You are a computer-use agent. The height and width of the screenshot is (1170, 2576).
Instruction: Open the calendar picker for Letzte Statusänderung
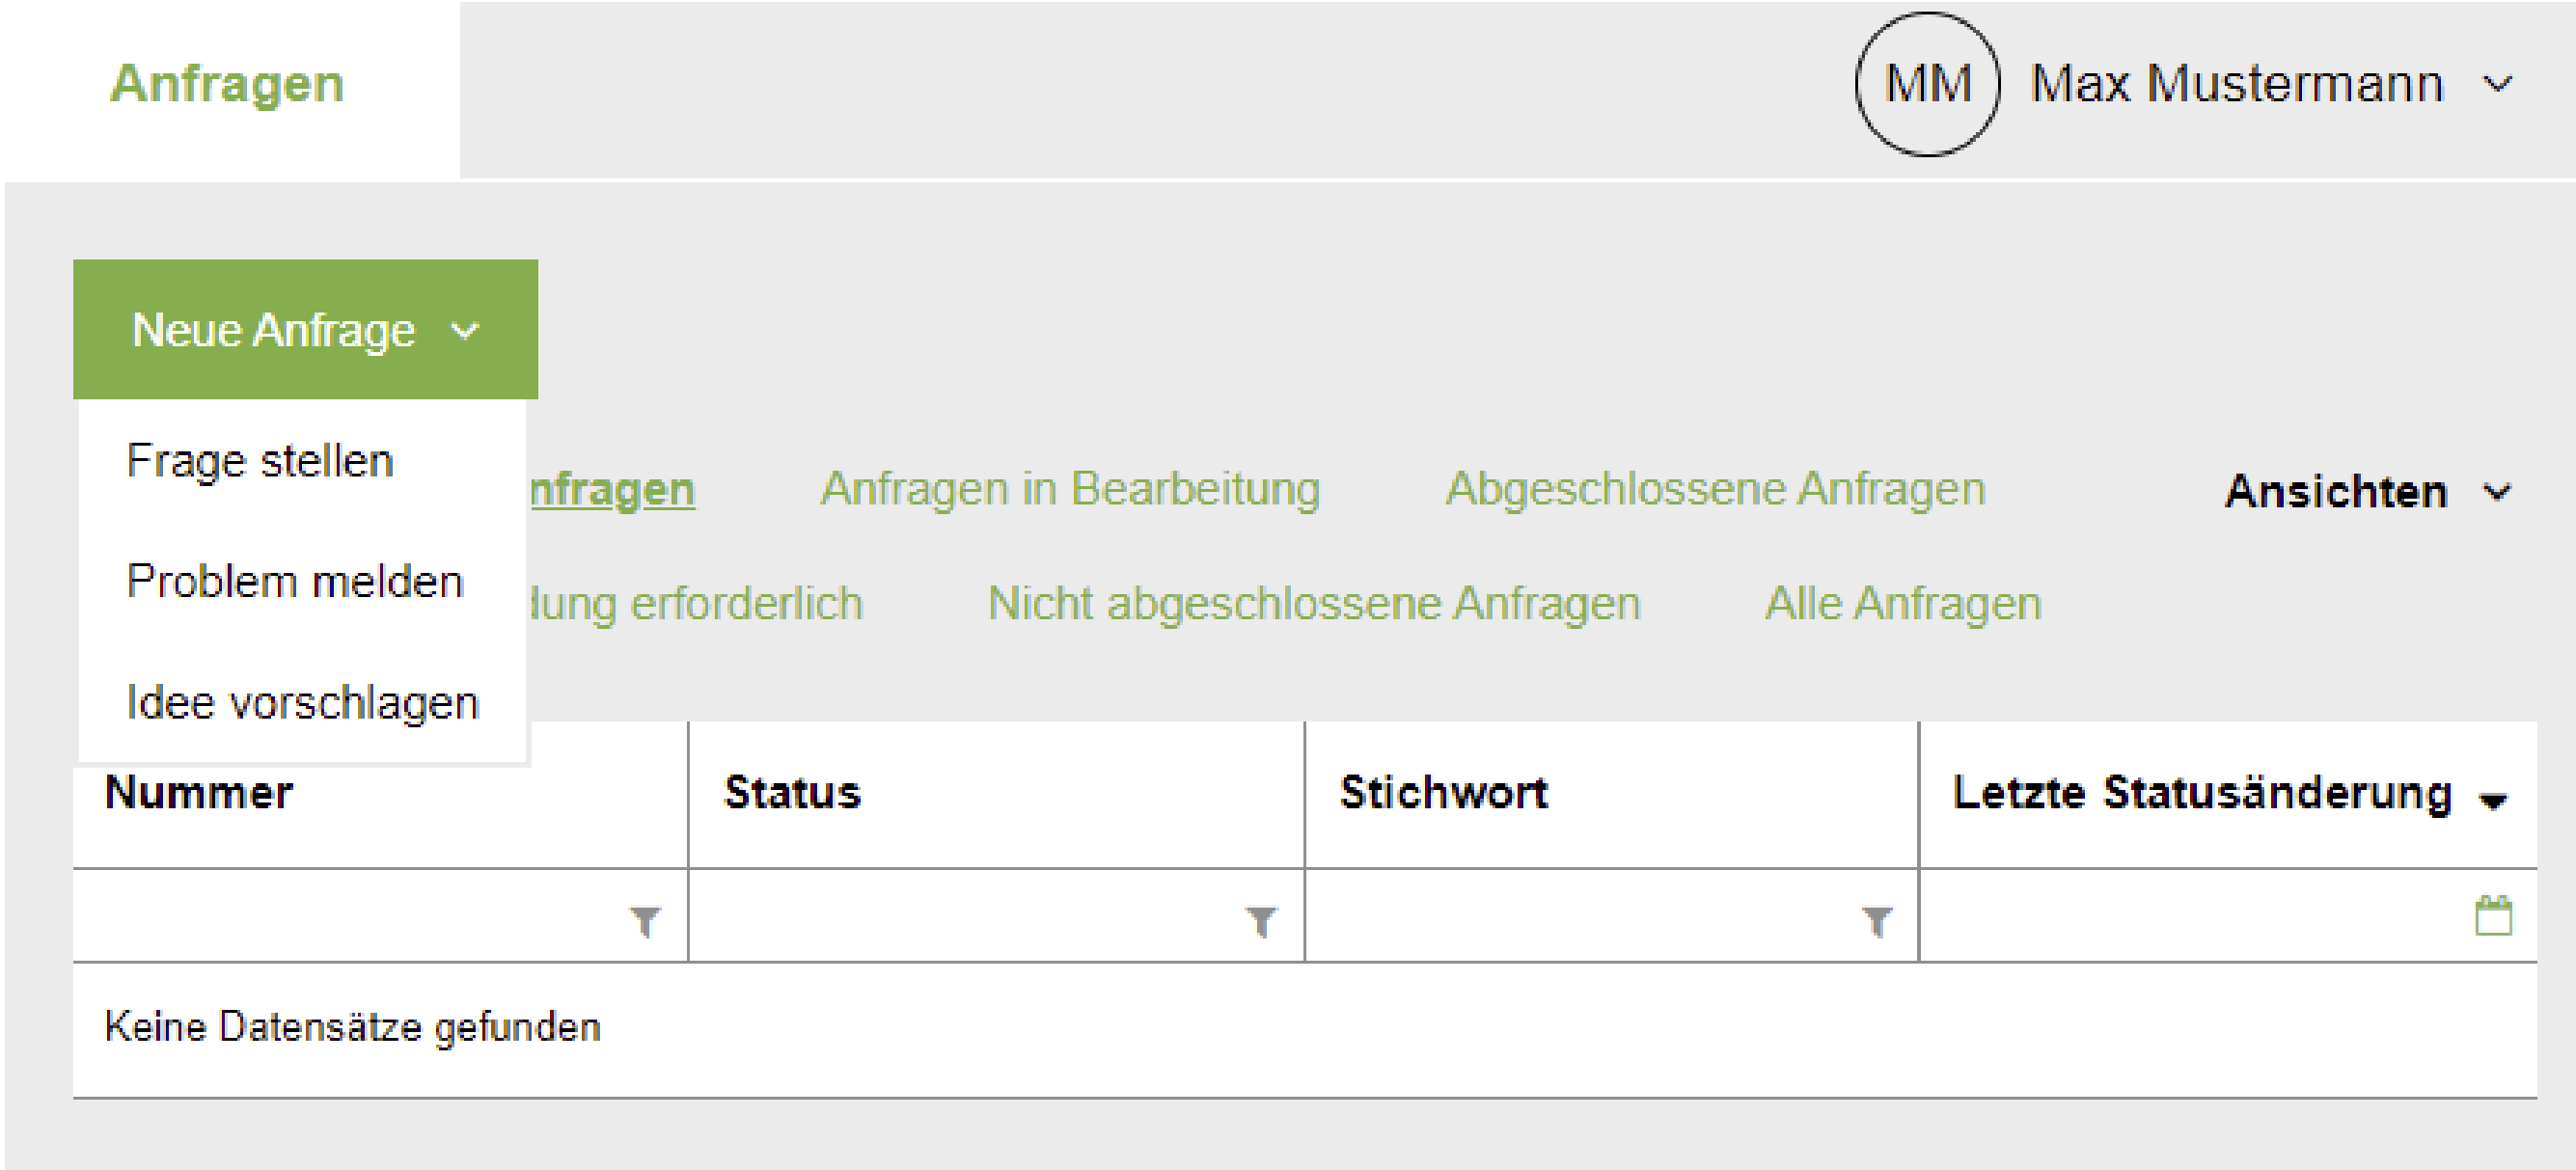2493,916
